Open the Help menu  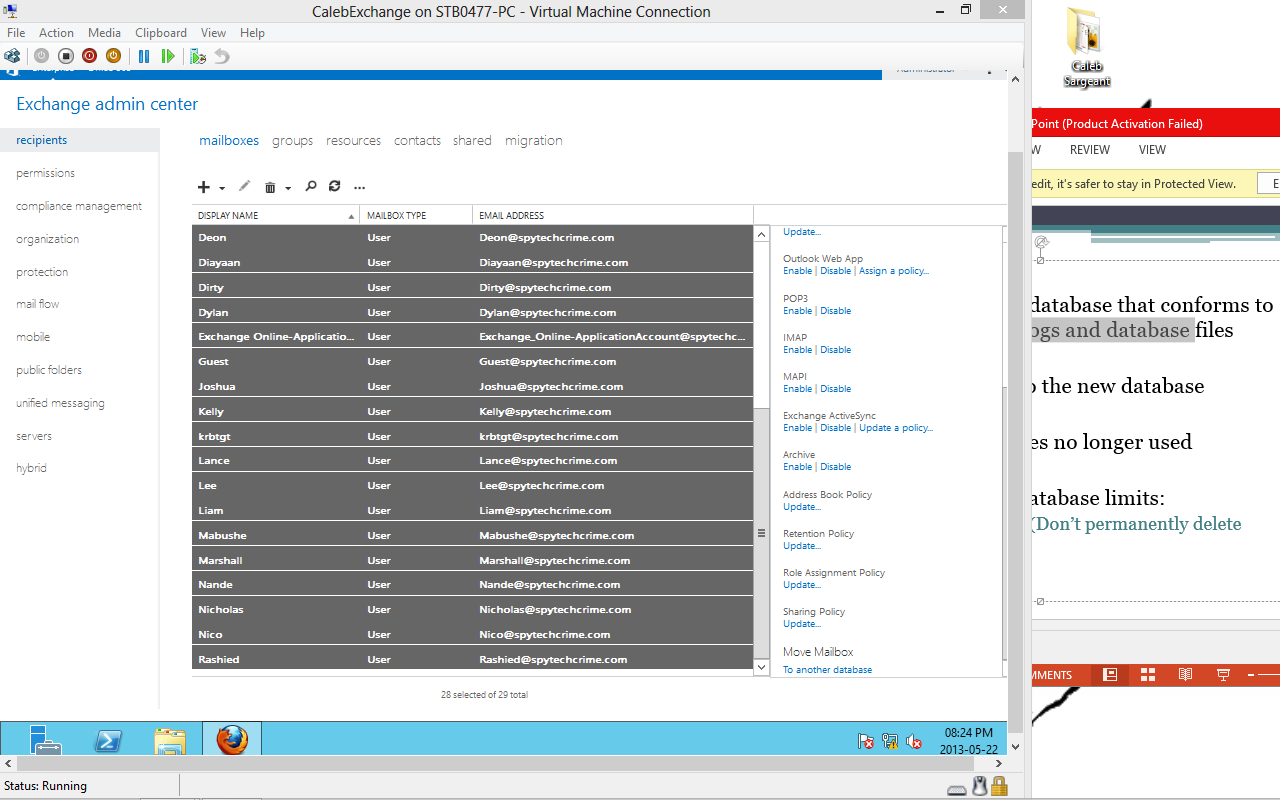point(252,33)
